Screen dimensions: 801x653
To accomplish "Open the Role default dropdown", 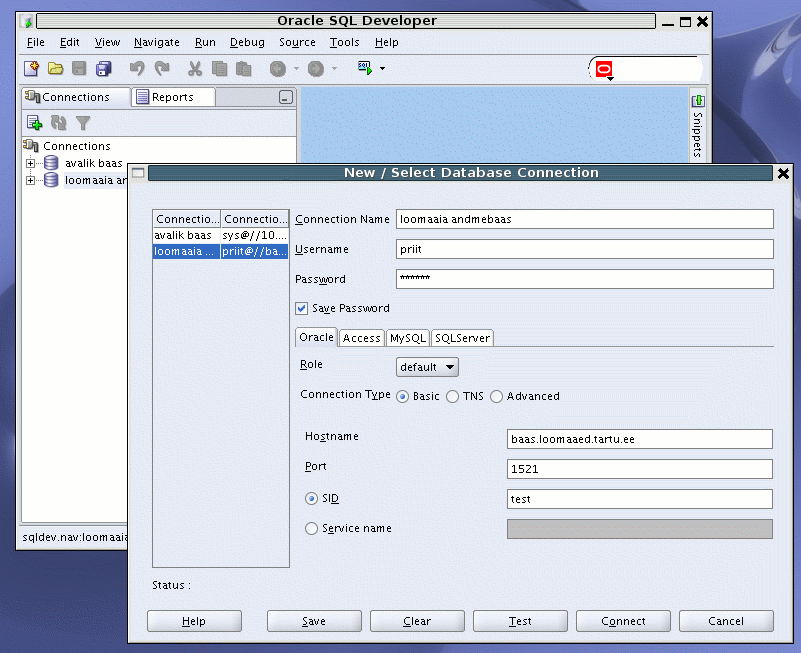I will coord(427,367).
